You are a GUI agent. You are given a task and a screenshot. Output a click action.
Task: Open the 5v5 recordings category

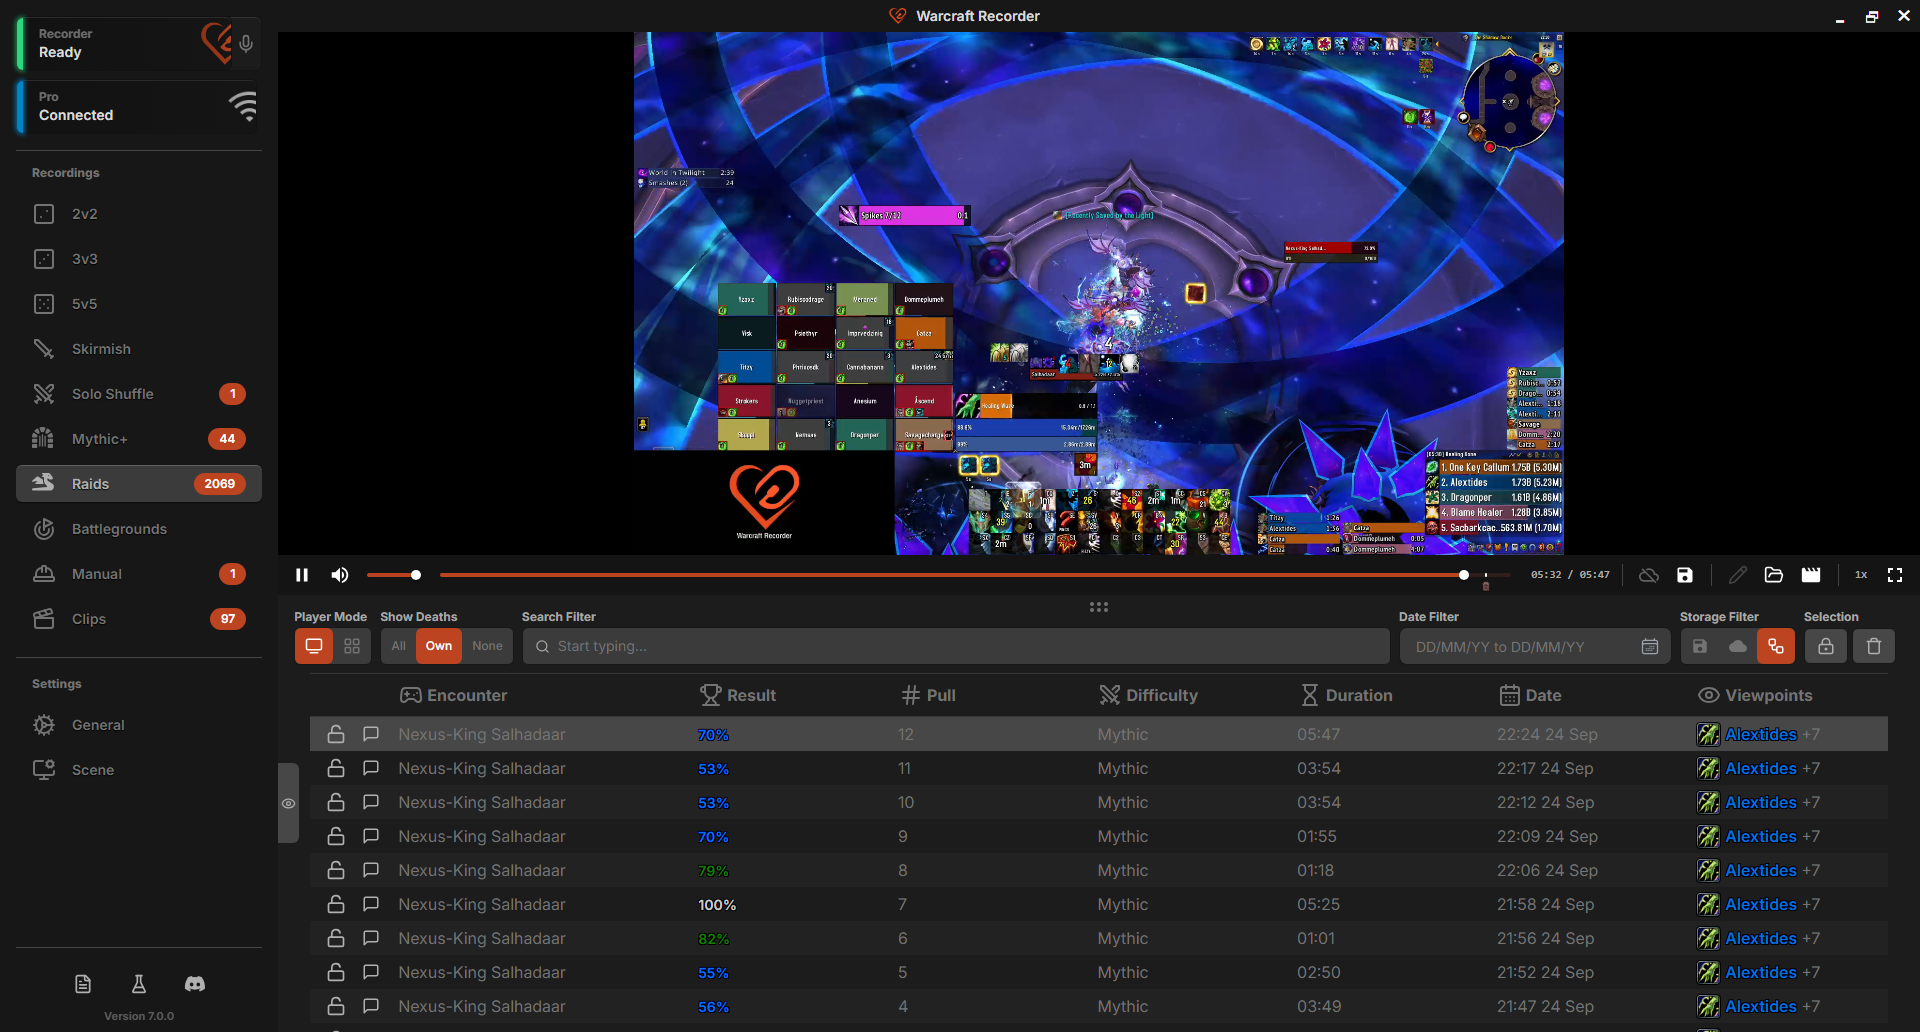pyautogui.click(x=139, y=304)
